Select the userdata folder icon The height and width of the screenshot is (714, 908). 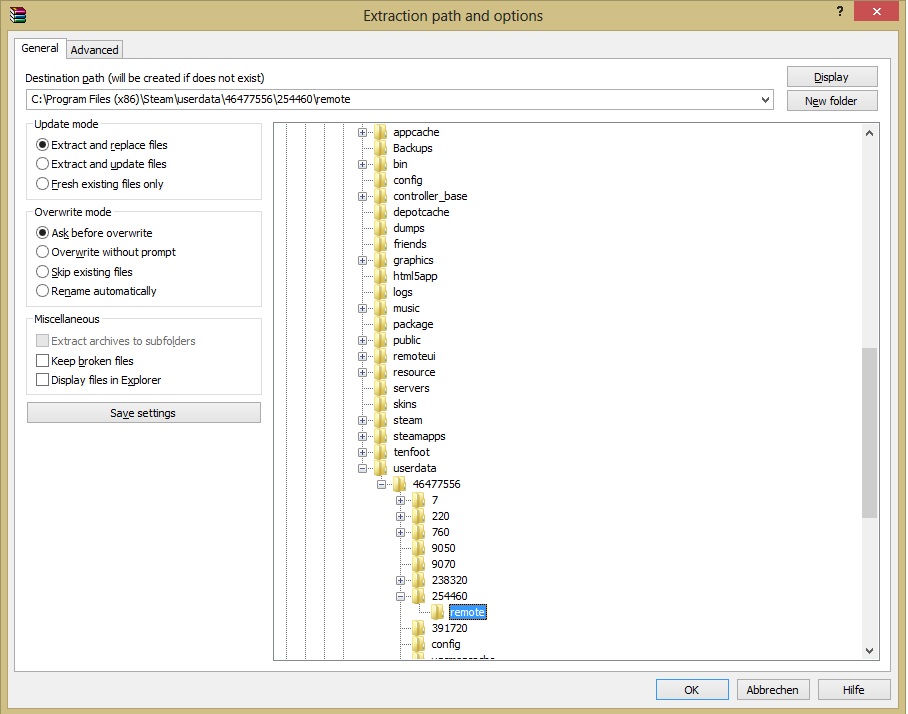pyautogui.click(x=380, y=468)
